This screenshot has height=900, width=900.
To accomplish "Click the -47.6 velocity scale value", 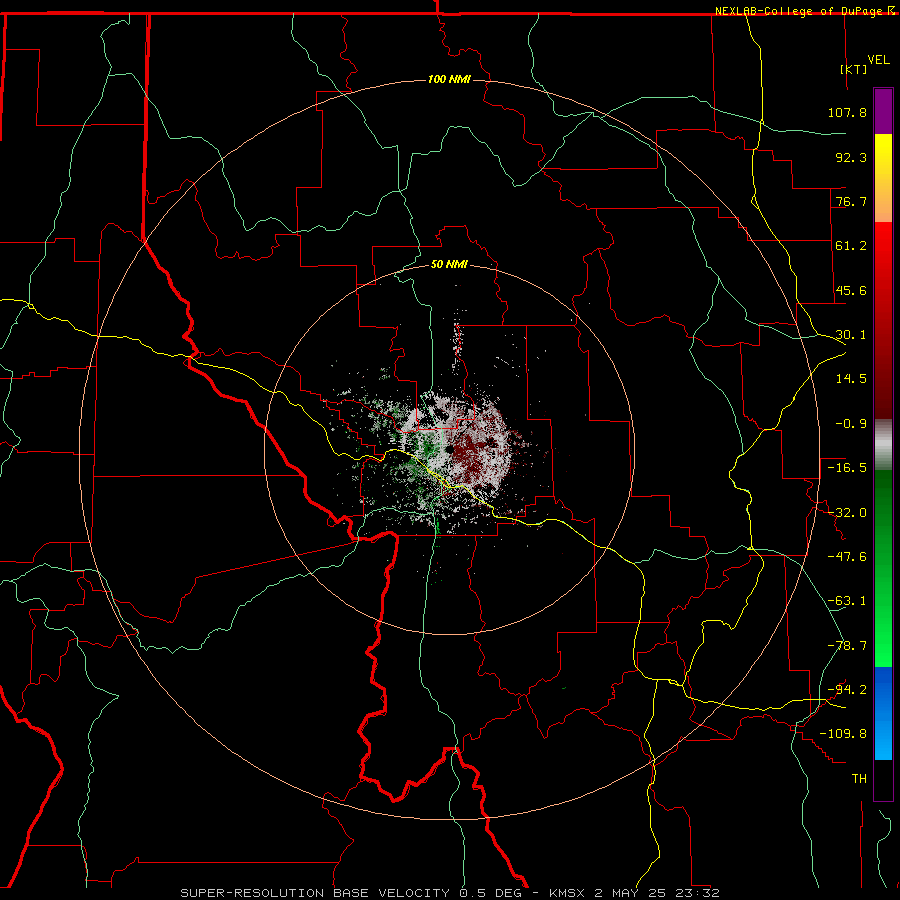I will tap(847, 557).
